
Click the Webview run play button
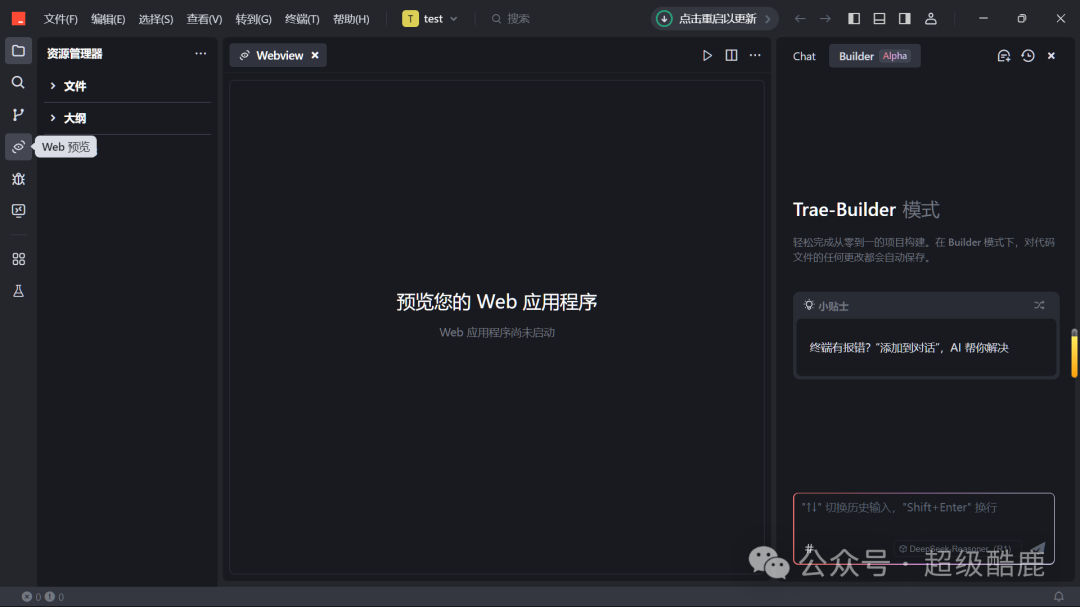point(707,55)
